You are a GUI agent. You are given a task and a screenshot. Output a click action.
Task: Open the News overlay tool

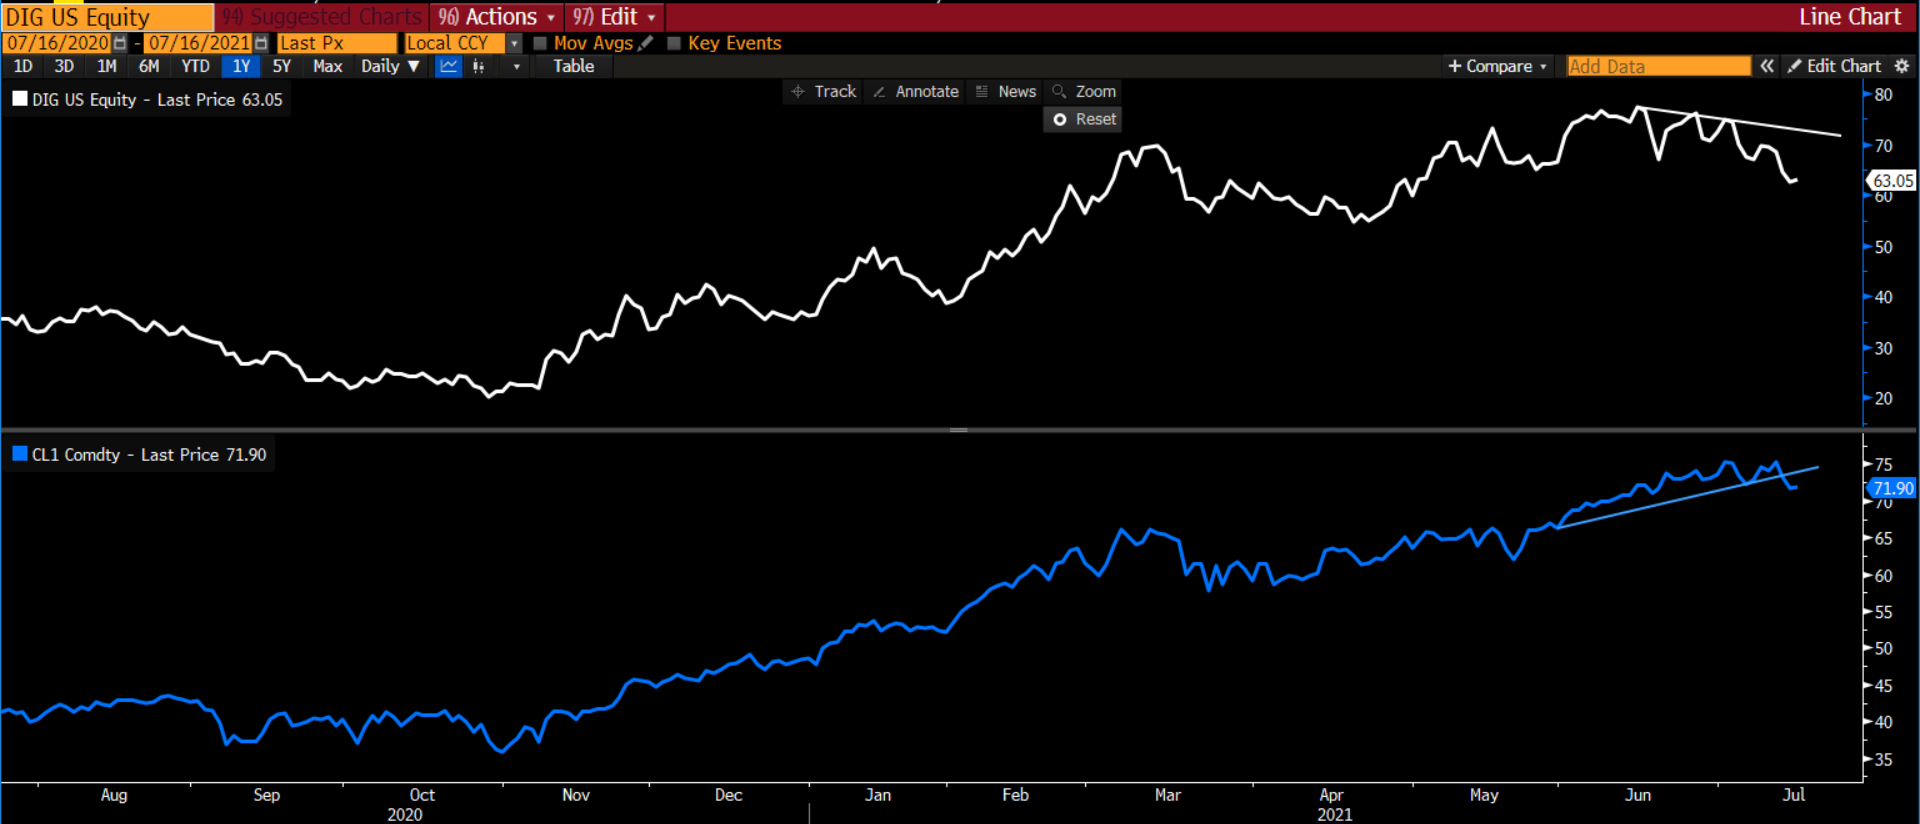[1006, 91]
